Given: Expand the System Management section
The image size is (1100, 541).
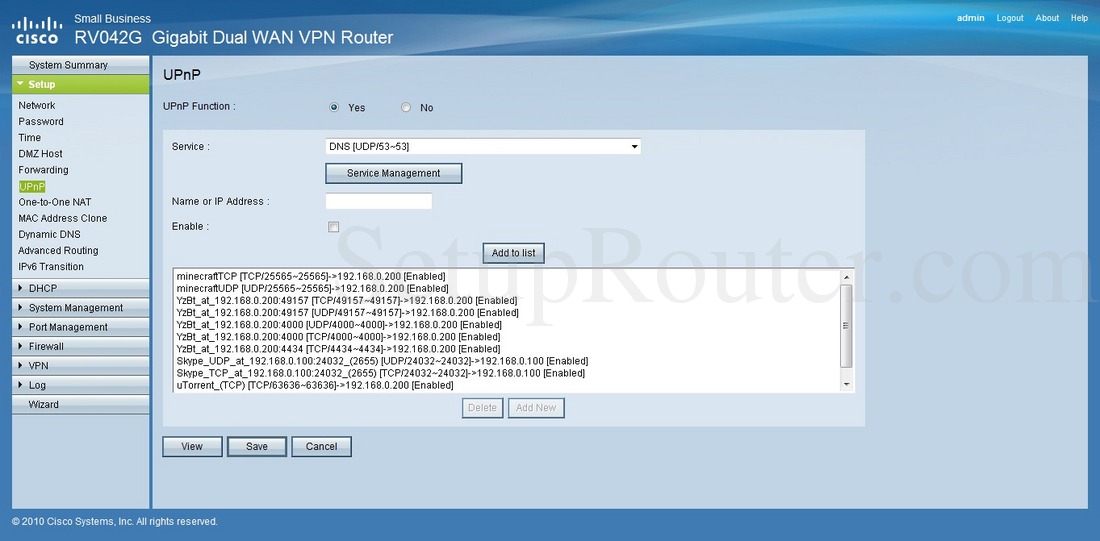Looking at the screenshot, I should pyautogui.click(x=81, y=307).
